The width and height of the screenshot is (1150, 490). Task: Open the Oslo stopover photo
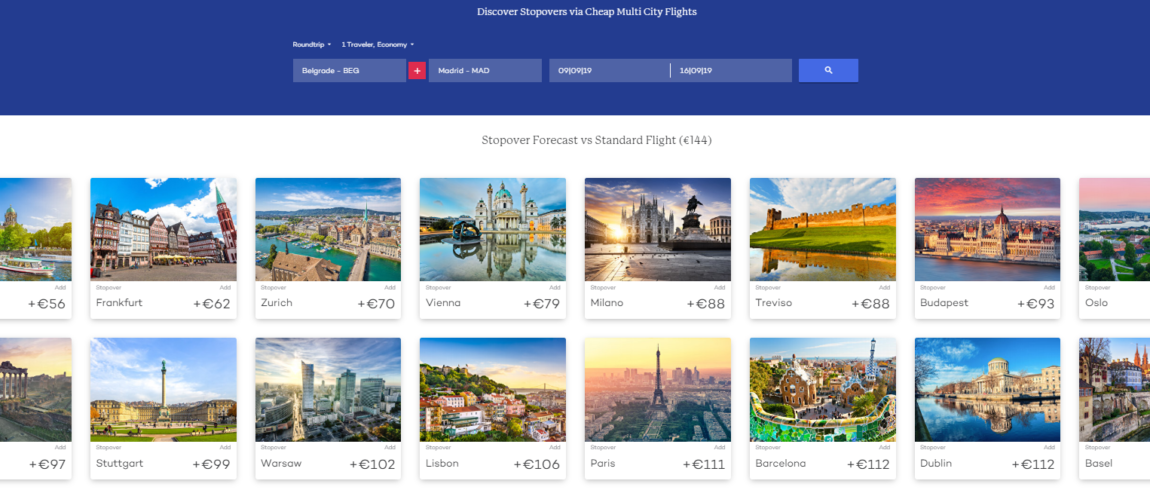click(x=1114, y=230)
